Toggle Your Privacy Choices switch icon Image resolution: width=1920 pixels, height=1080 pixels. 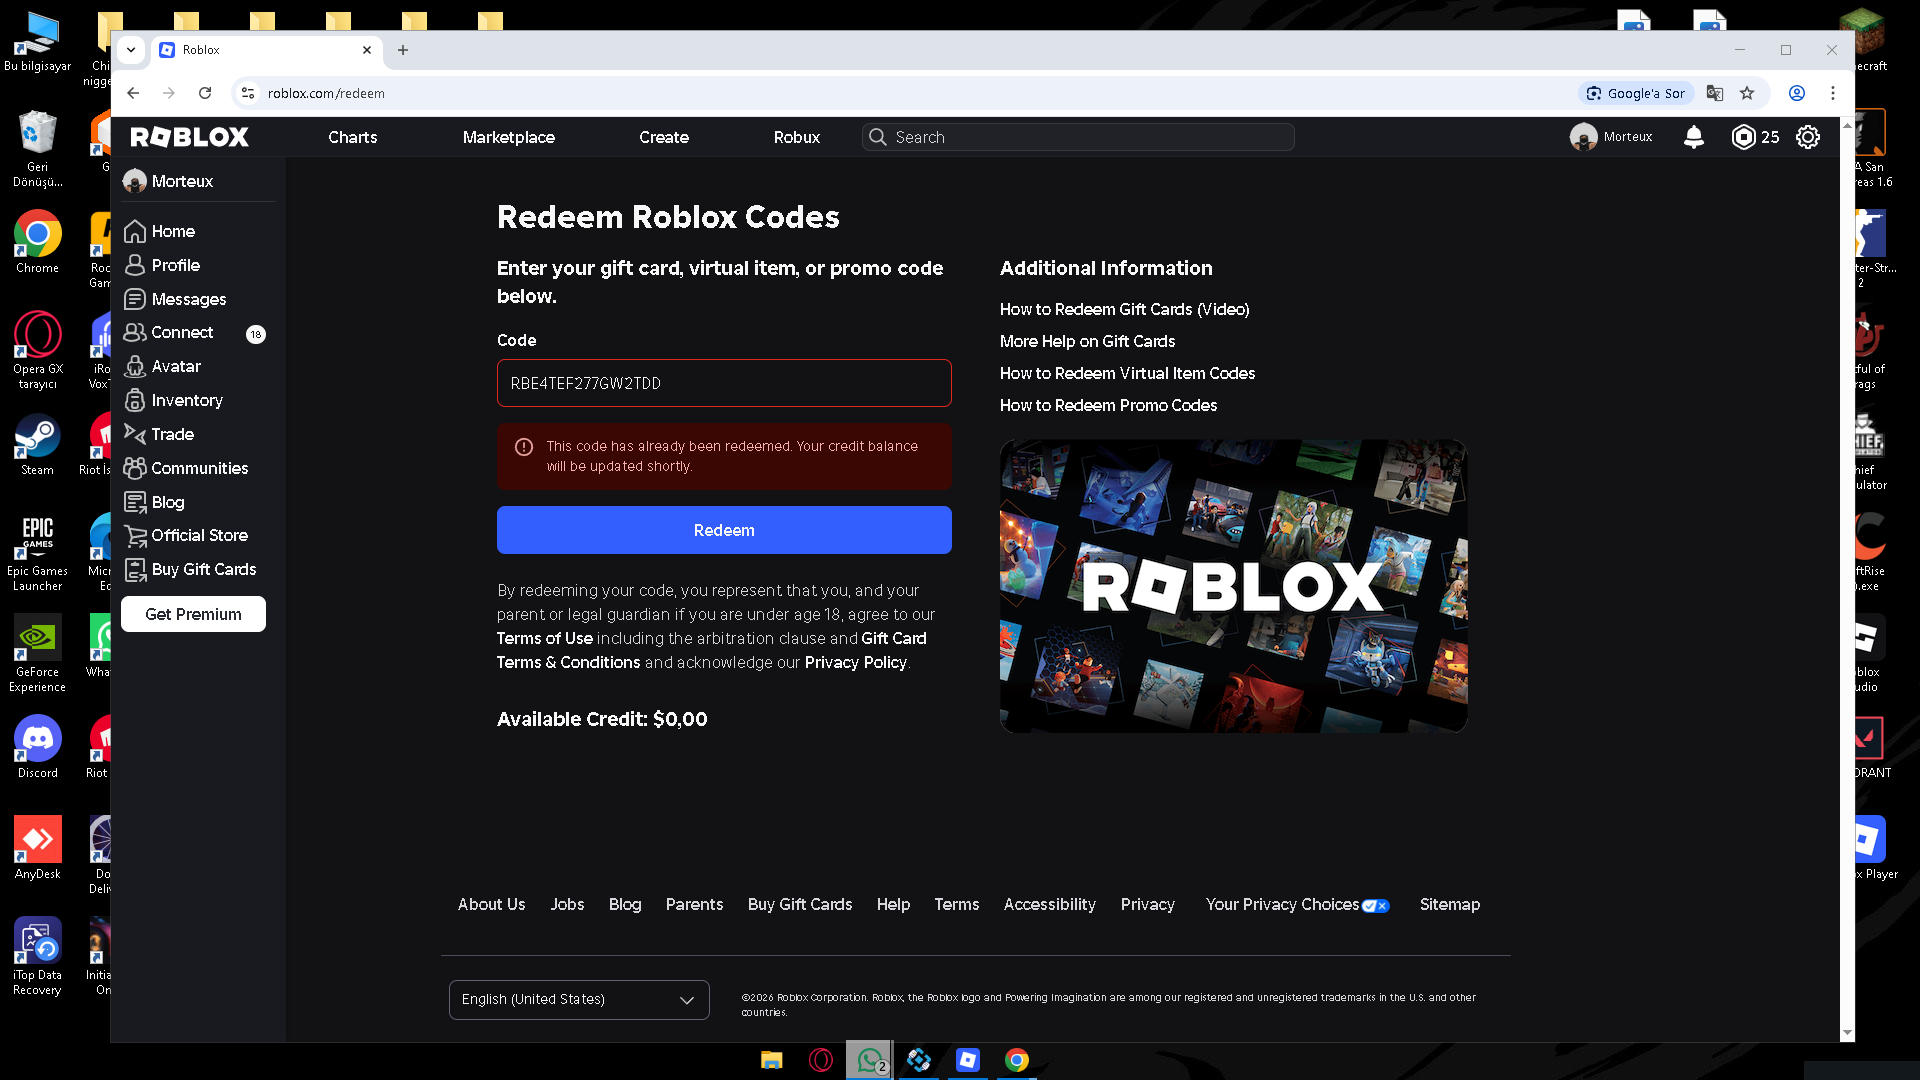(1376, 906)
